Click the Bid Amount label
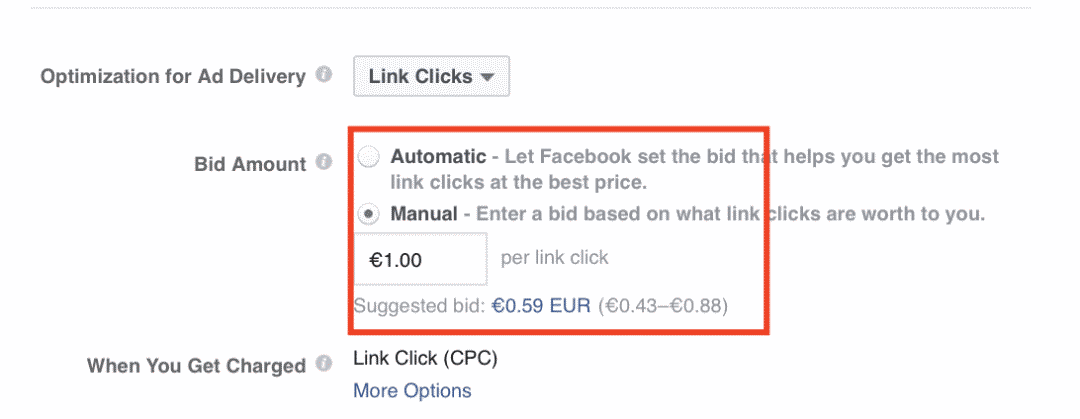 (x=250, y=165)
